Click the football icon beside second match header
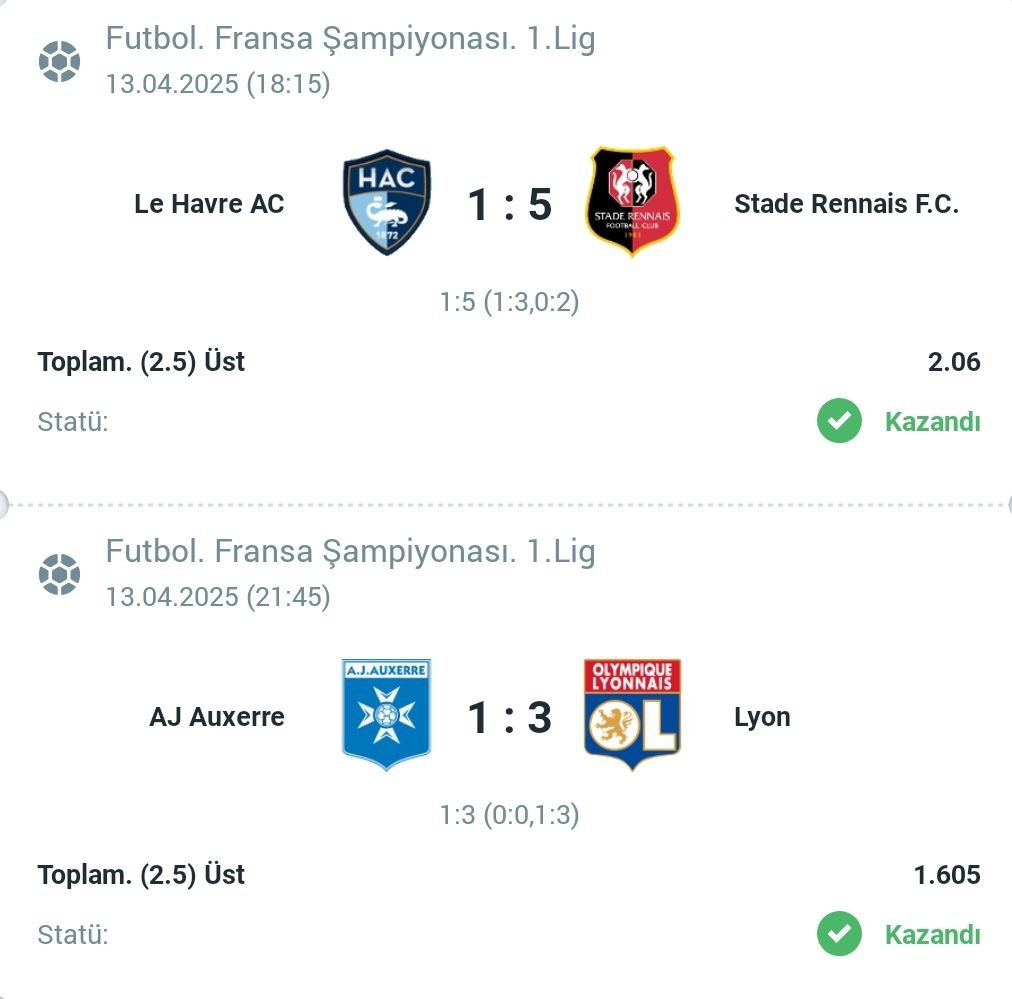 point(59,574)
